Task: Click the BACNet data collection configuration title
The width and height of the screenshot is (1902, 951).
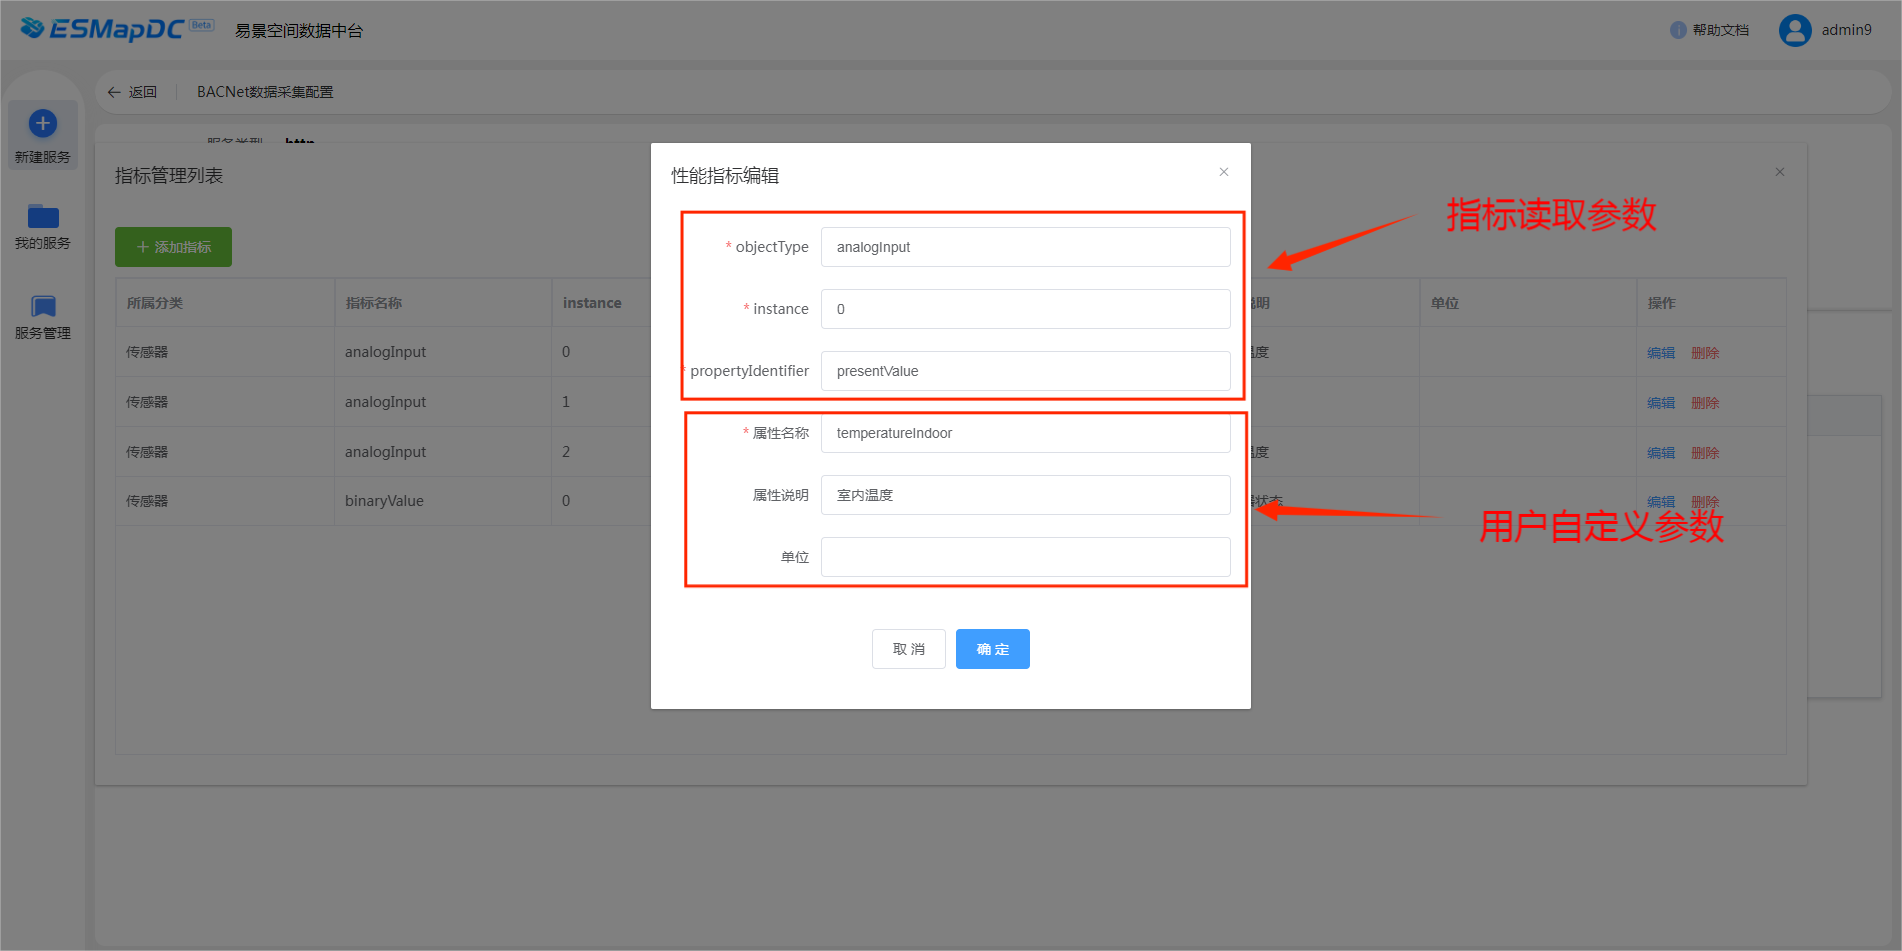Action: point(265,92)
